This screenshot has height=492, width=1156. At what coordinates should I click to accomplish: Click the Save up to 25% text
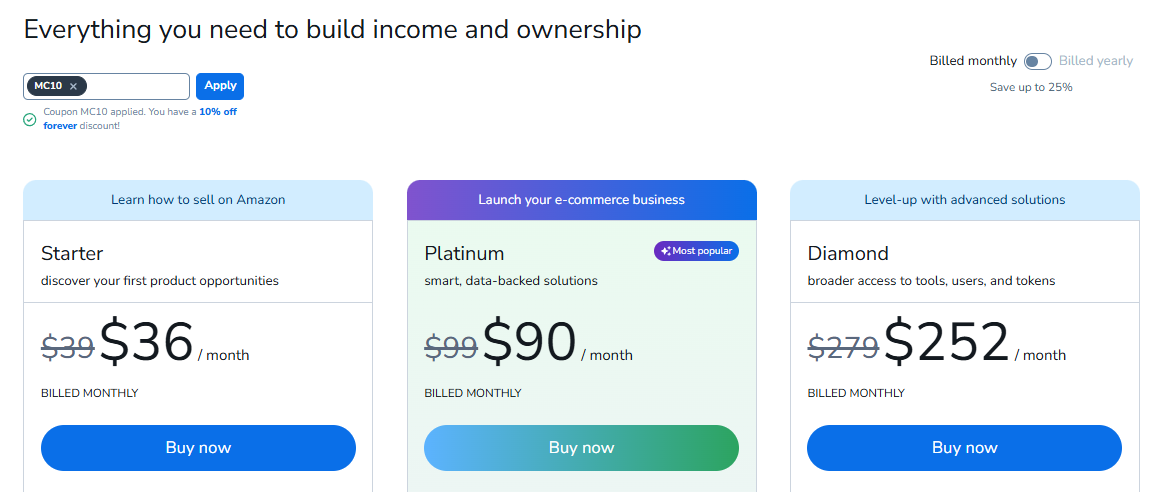tap(1031, 87)
